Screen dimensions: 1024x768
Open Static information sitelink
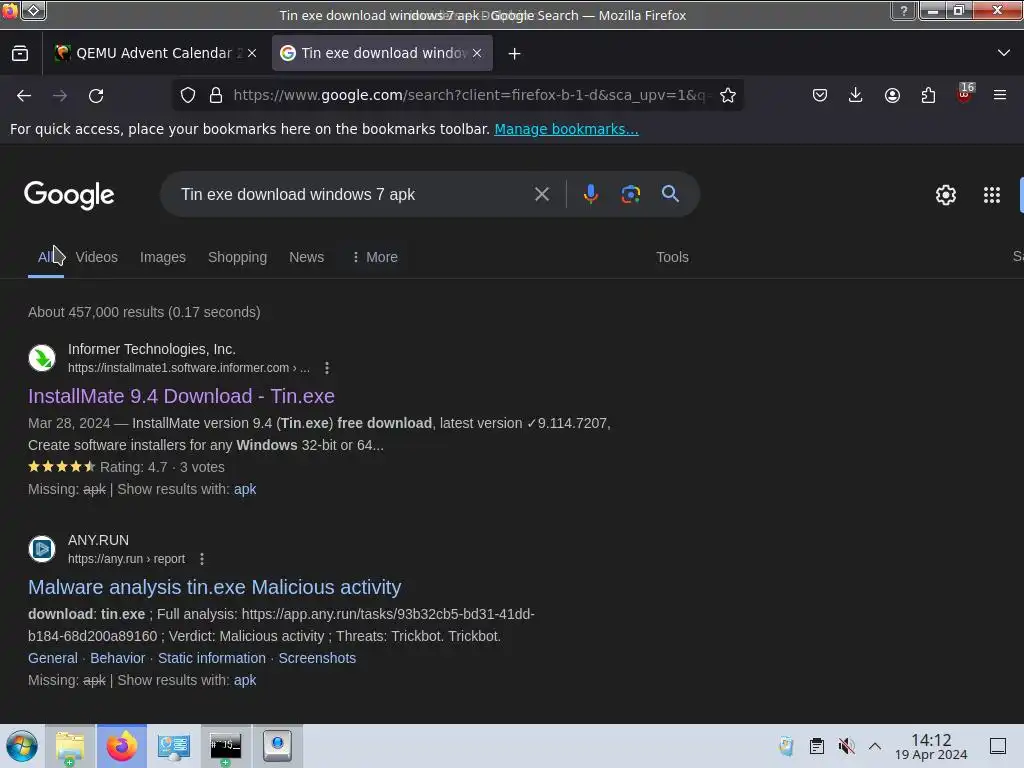pyautogui.click(x=212, y=658)
